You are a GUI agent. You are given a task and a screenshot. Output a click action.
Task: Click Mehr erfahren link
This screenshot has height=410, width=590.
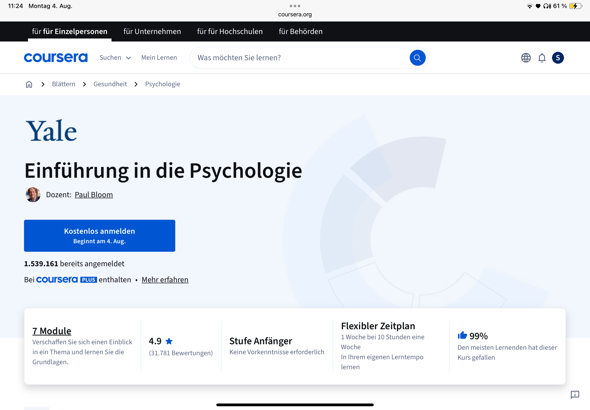pyautogui.click(x=165, y=279)
